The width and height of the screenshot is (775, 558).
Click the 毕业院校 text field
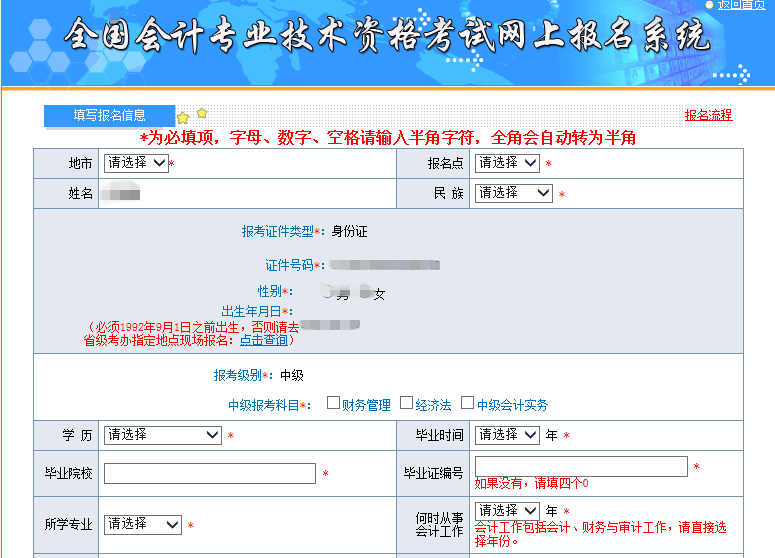tap(210, 473)
